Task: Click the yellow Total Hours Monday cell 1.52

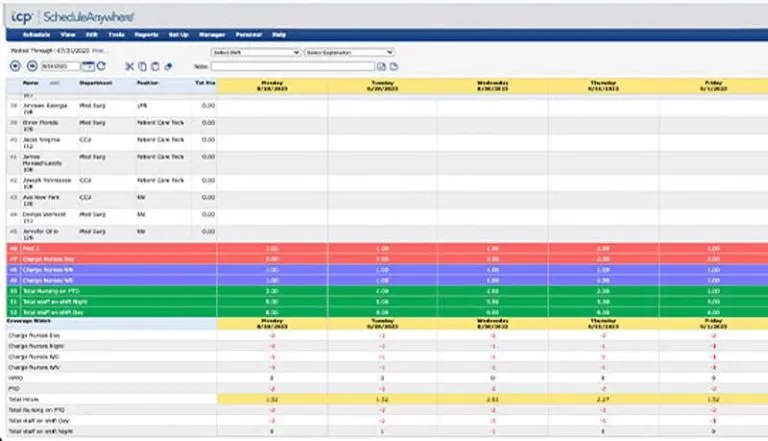Action: [x=272, y=399]
